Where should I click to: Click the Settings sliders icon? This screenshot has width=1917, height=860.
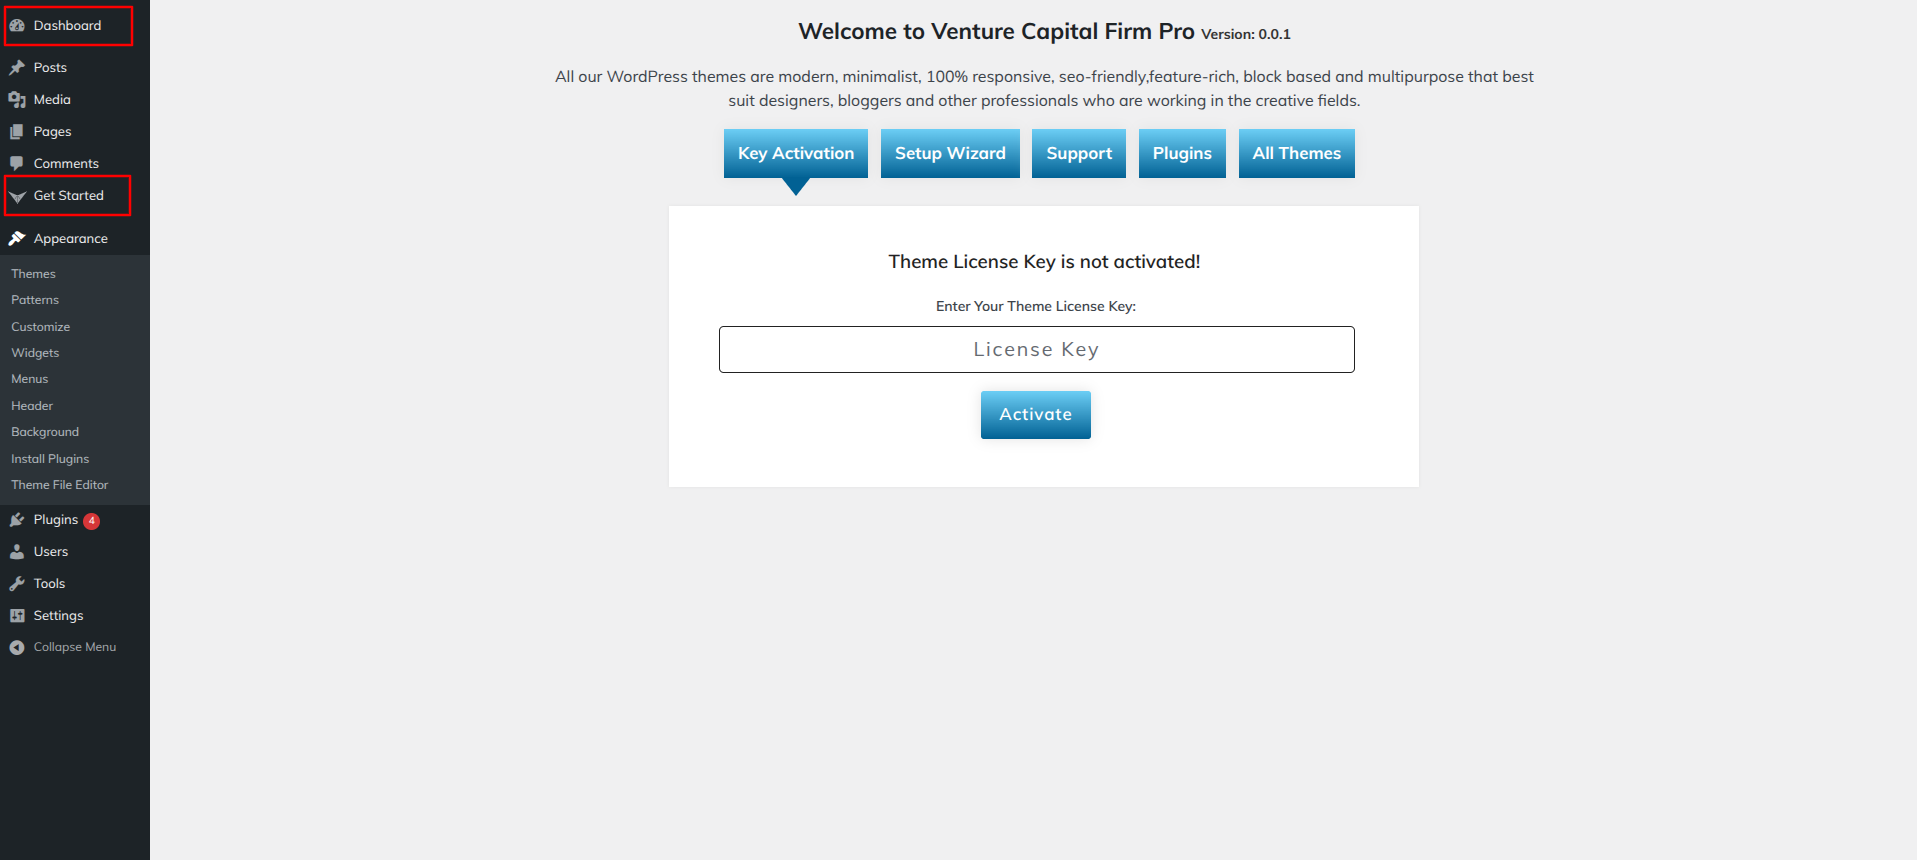click(x=17, y=616)
